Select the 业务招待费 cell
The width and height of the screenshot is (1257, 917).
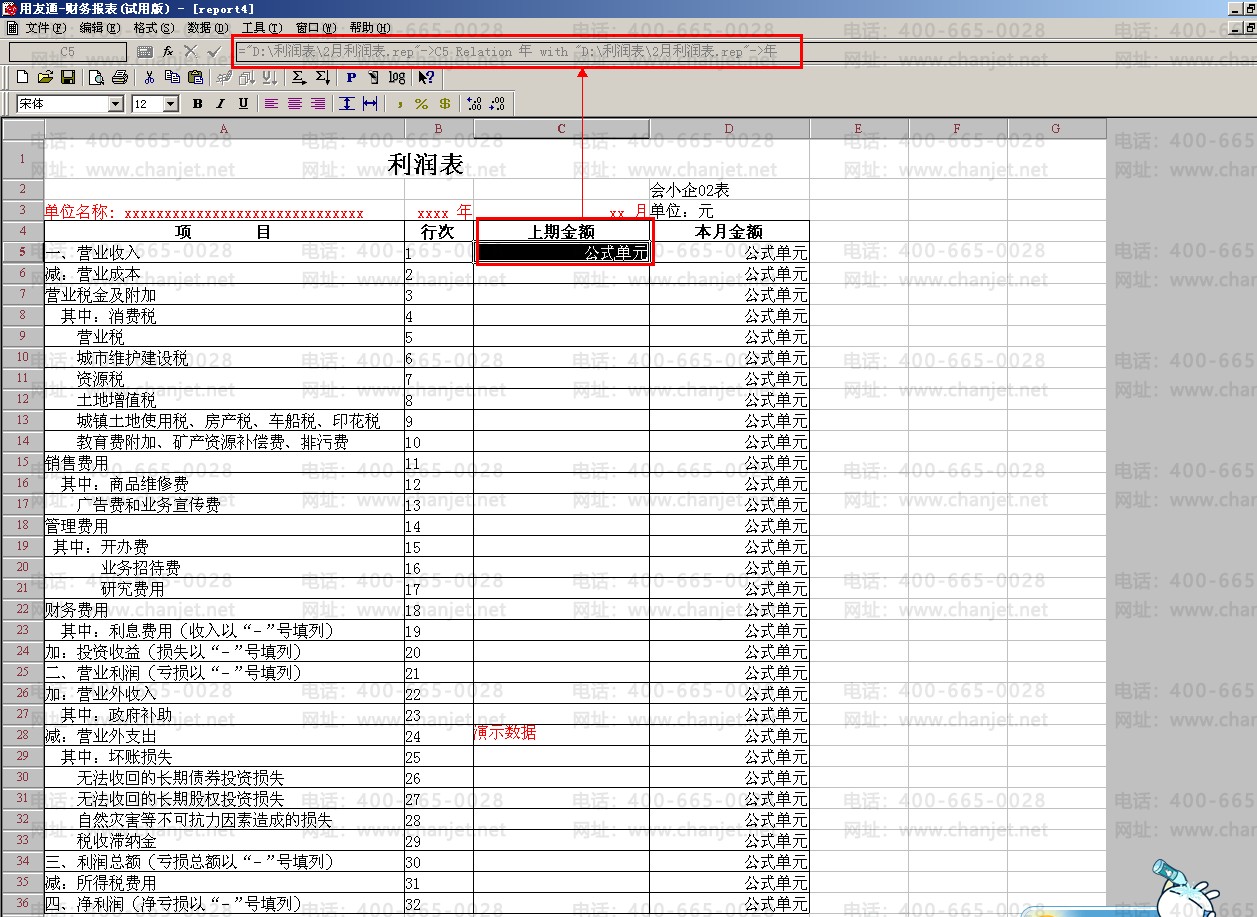(224, 568)
